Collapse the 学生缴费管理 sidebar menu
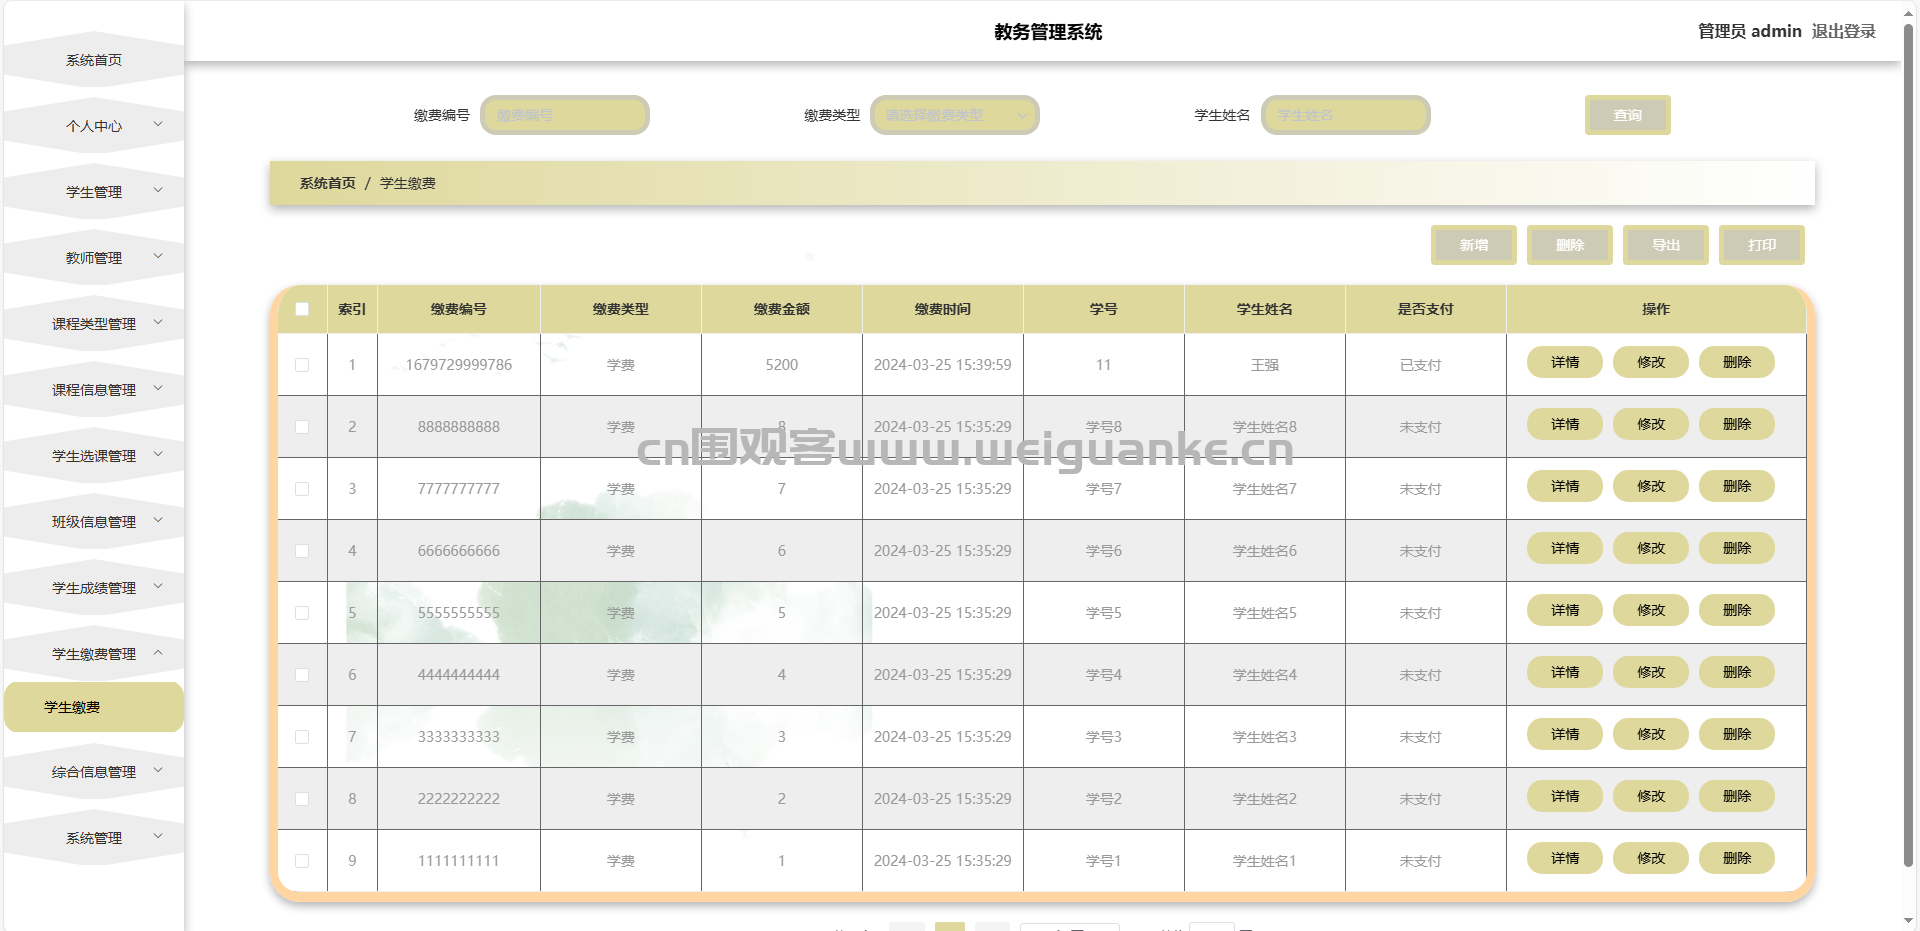Screen dimensions: 1920x931 pos(94,654)
